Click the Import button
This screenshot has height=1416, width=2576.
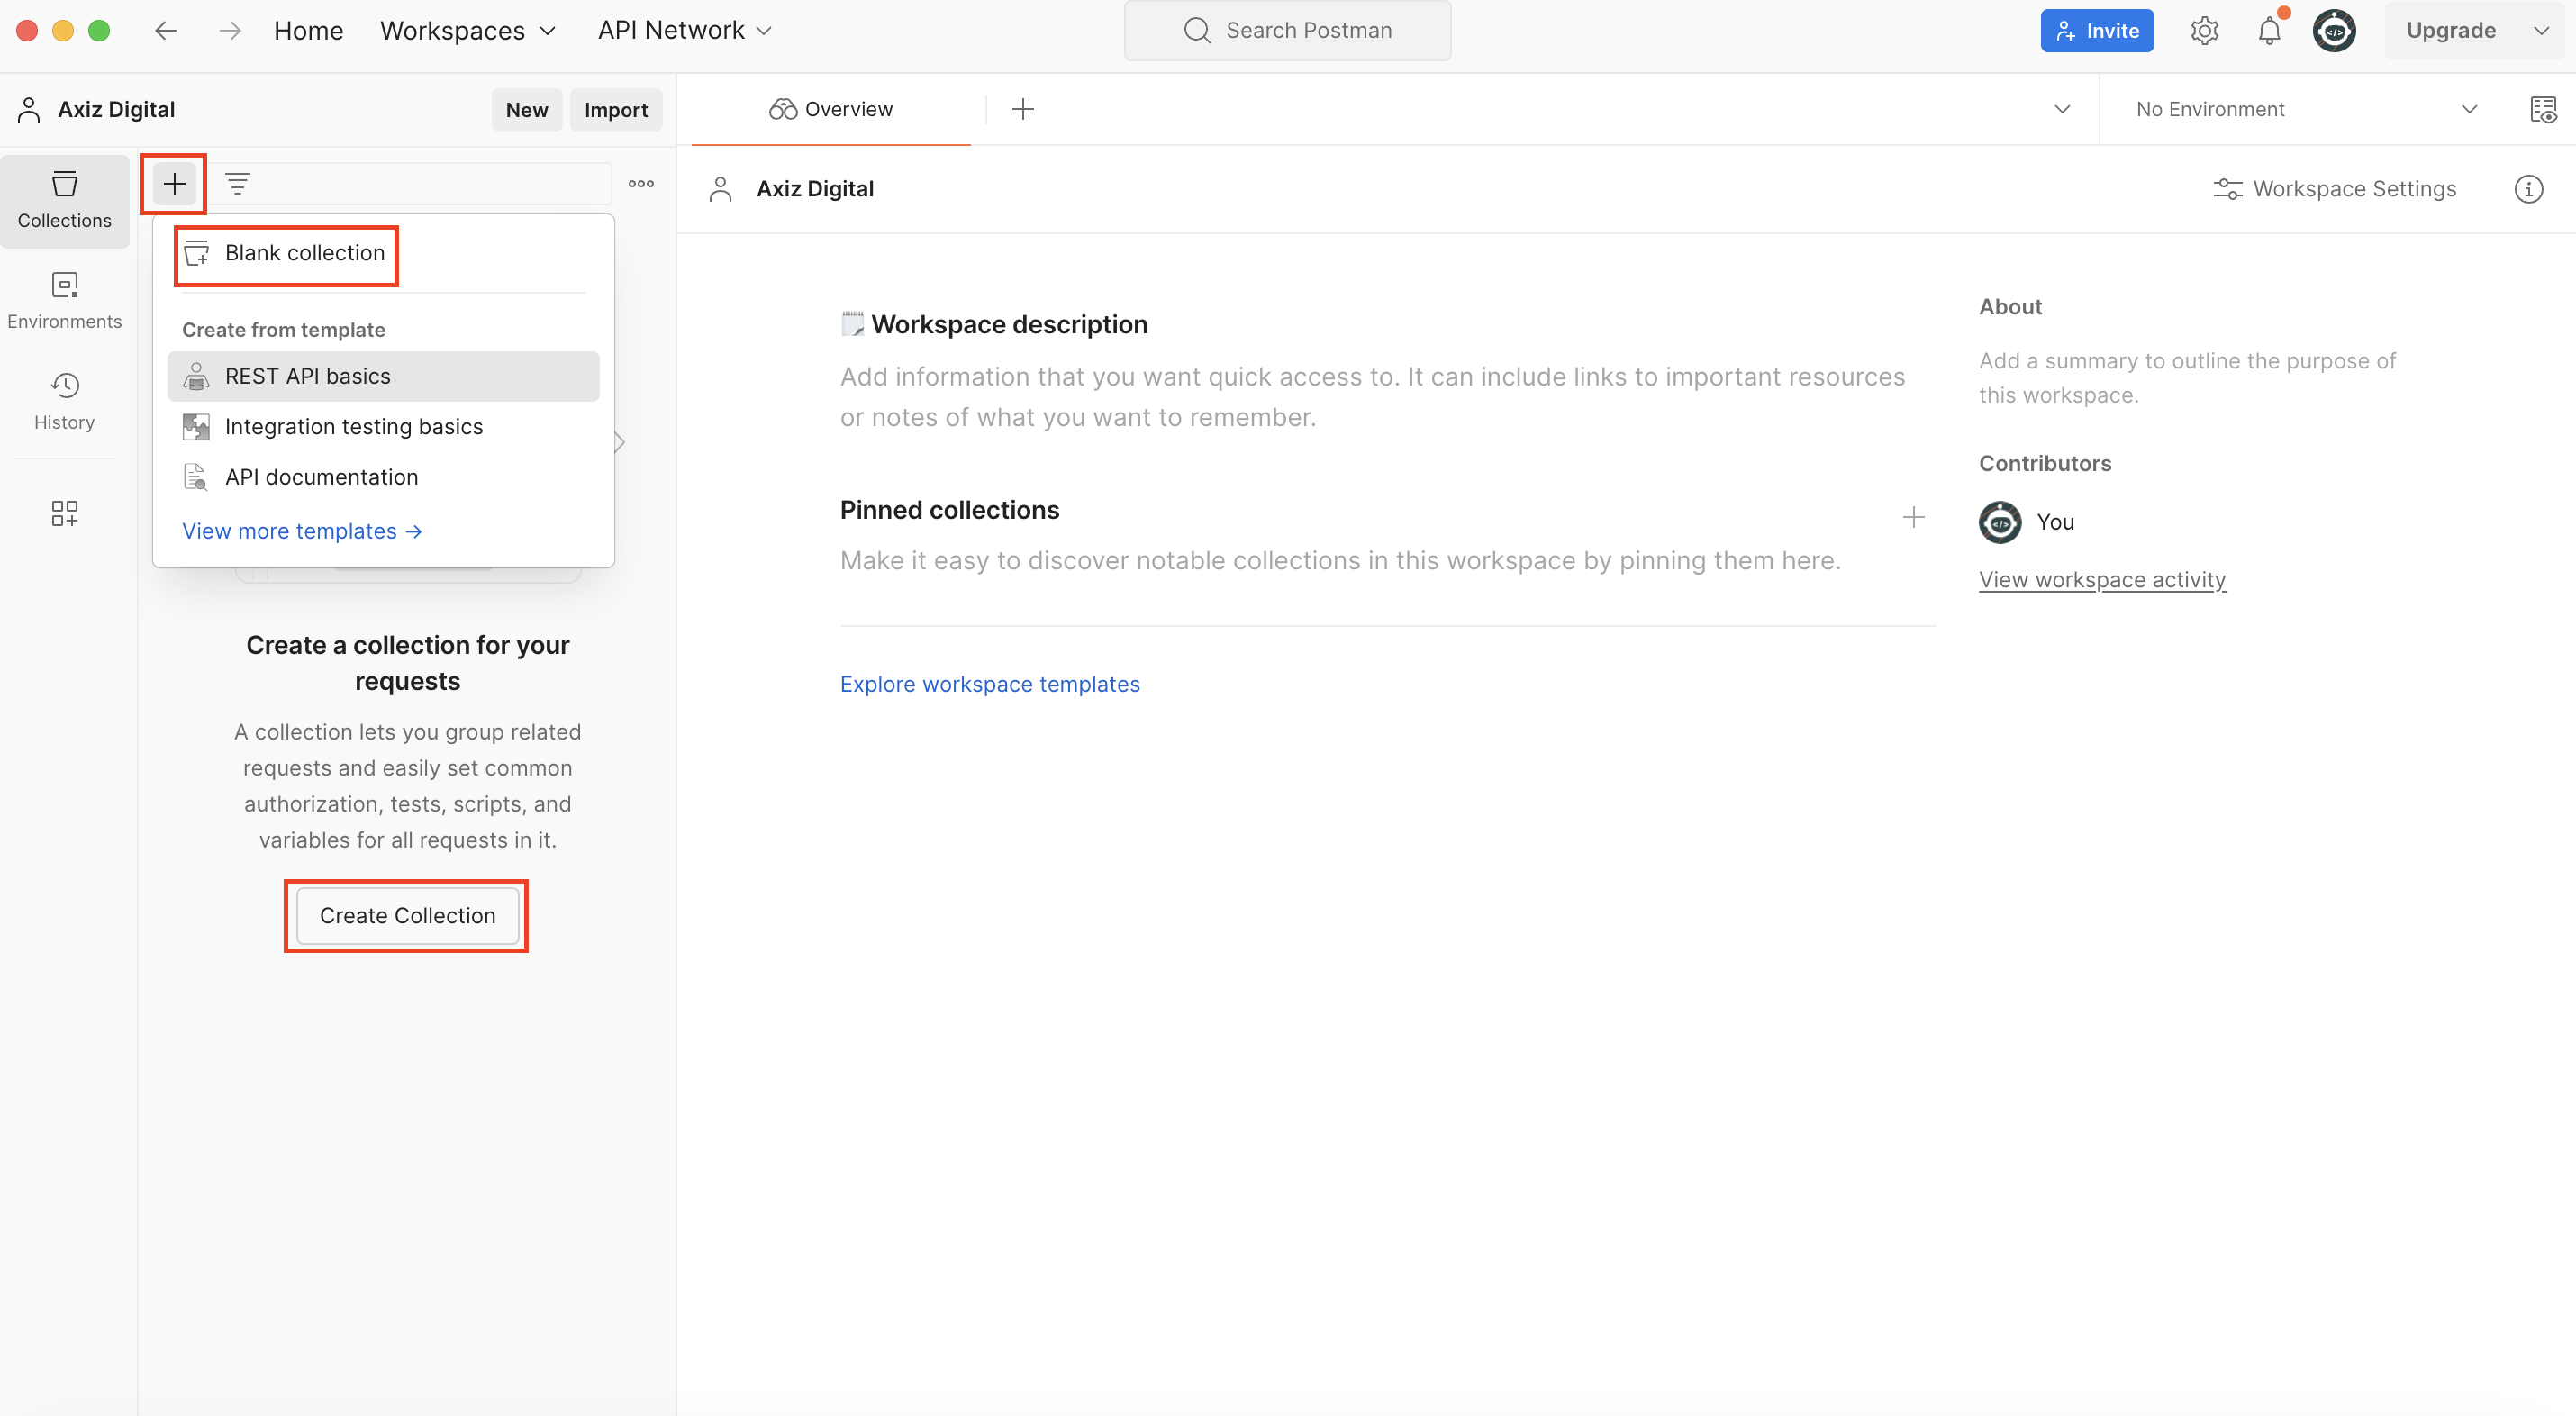coord(616,110)
